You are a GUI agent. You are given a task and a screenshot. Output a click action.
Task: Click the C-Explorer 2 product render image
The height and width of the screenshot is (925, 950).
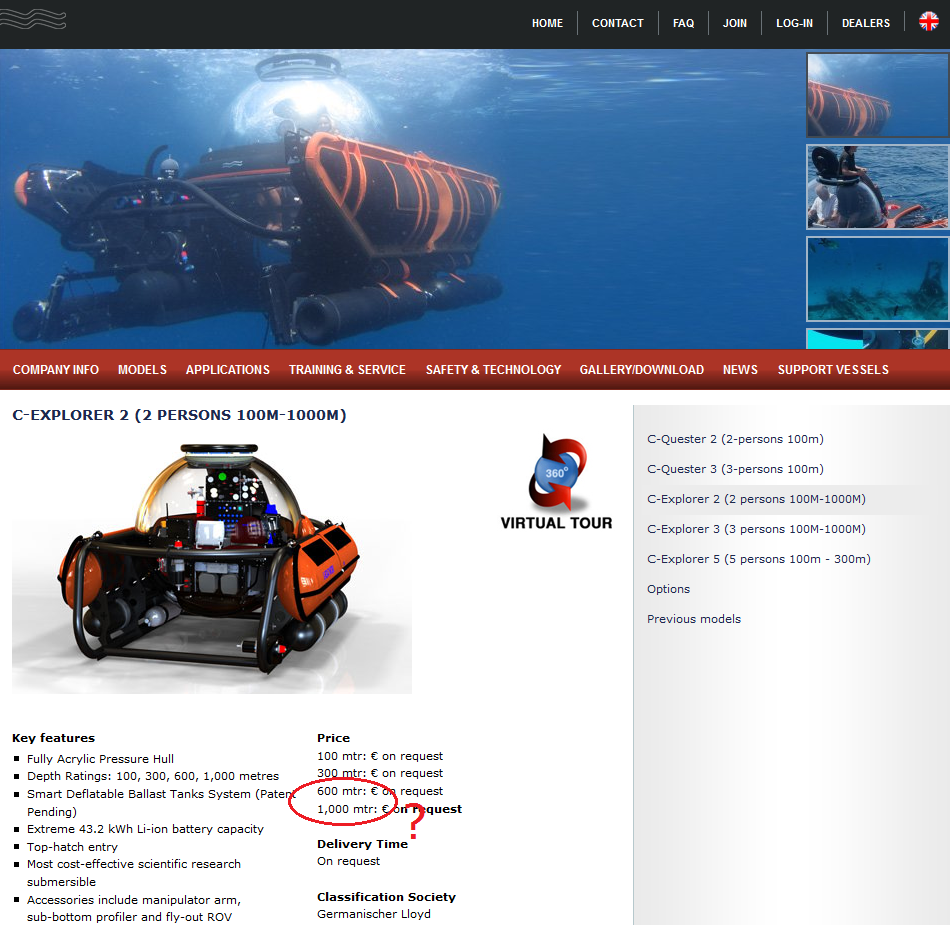pos(212,568)
